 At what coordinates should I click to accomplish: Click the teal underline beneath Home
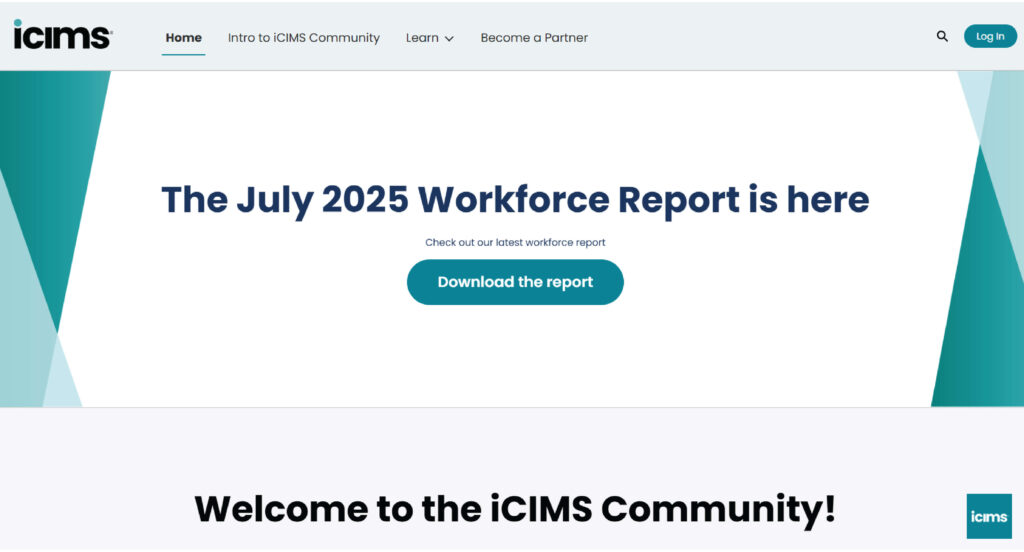(x=184, y=54)
